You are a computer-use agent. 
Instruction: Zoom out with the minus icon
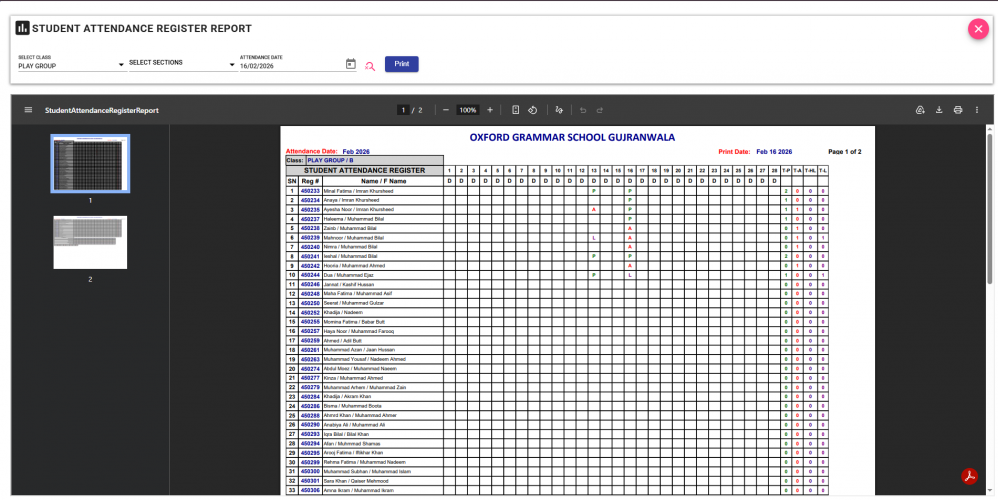click(x=446, y=110)
